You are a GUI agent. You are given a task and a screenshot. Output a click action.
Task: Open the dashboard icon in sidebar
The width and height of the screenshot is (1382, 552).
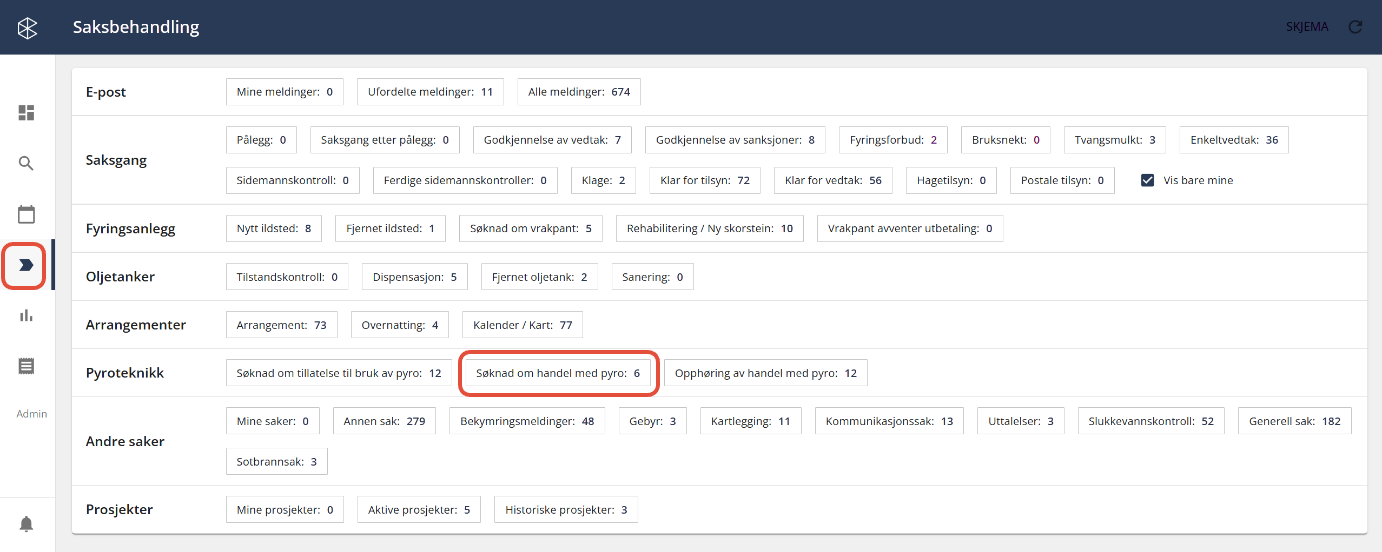[27, 112]
